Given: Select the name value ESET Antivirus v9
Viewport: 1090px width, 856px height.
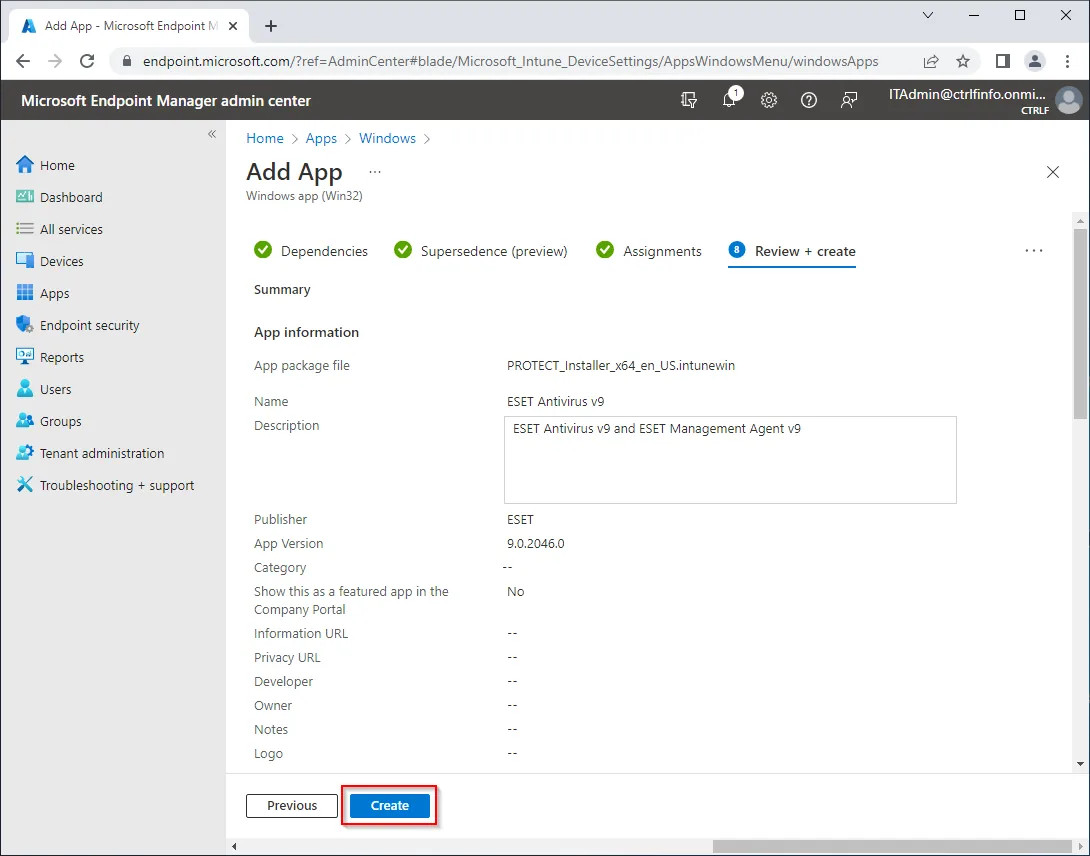Looking at the screenshot, I should [x=555, y=401].
